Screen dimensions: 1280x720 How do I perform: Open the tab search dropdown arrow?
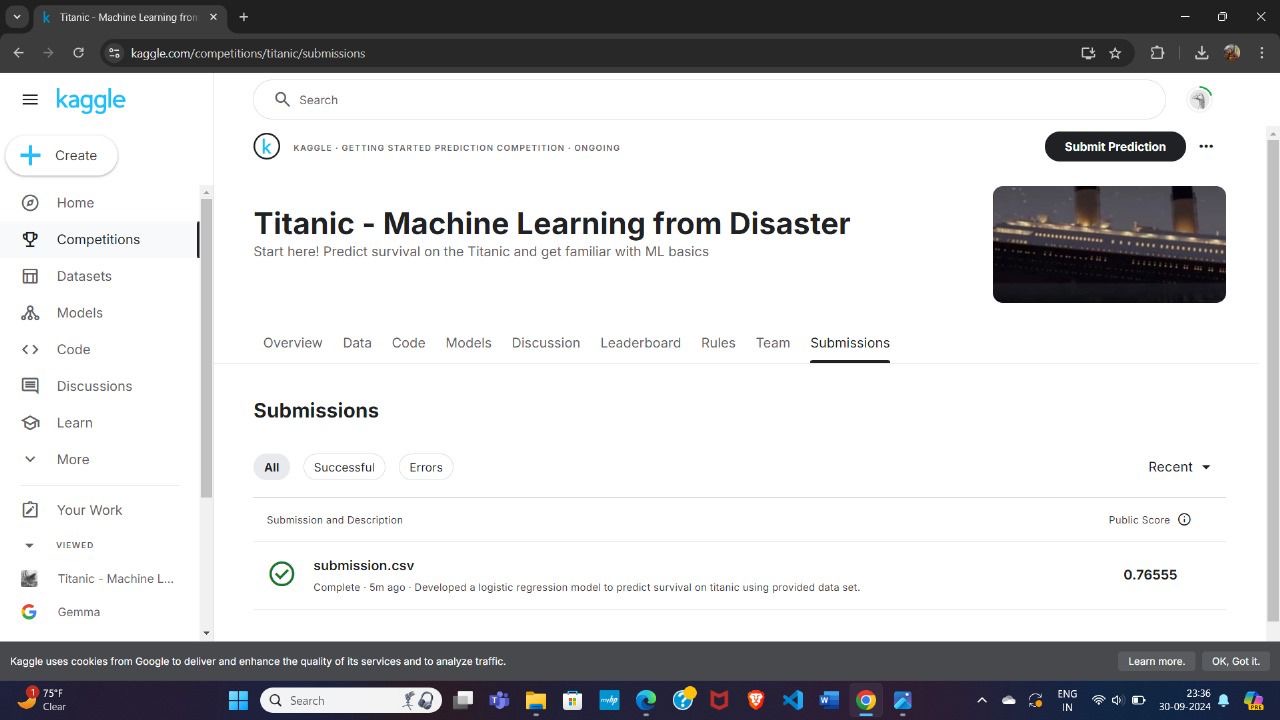click(17, 17)
